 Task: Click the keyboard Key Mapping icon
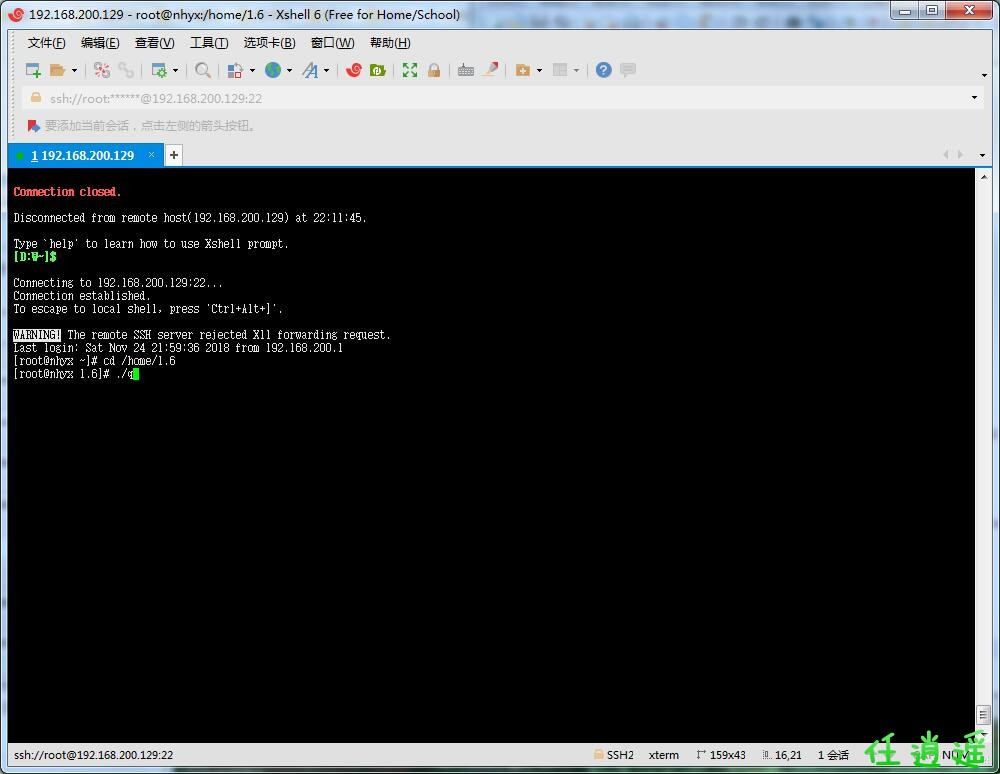466,70
